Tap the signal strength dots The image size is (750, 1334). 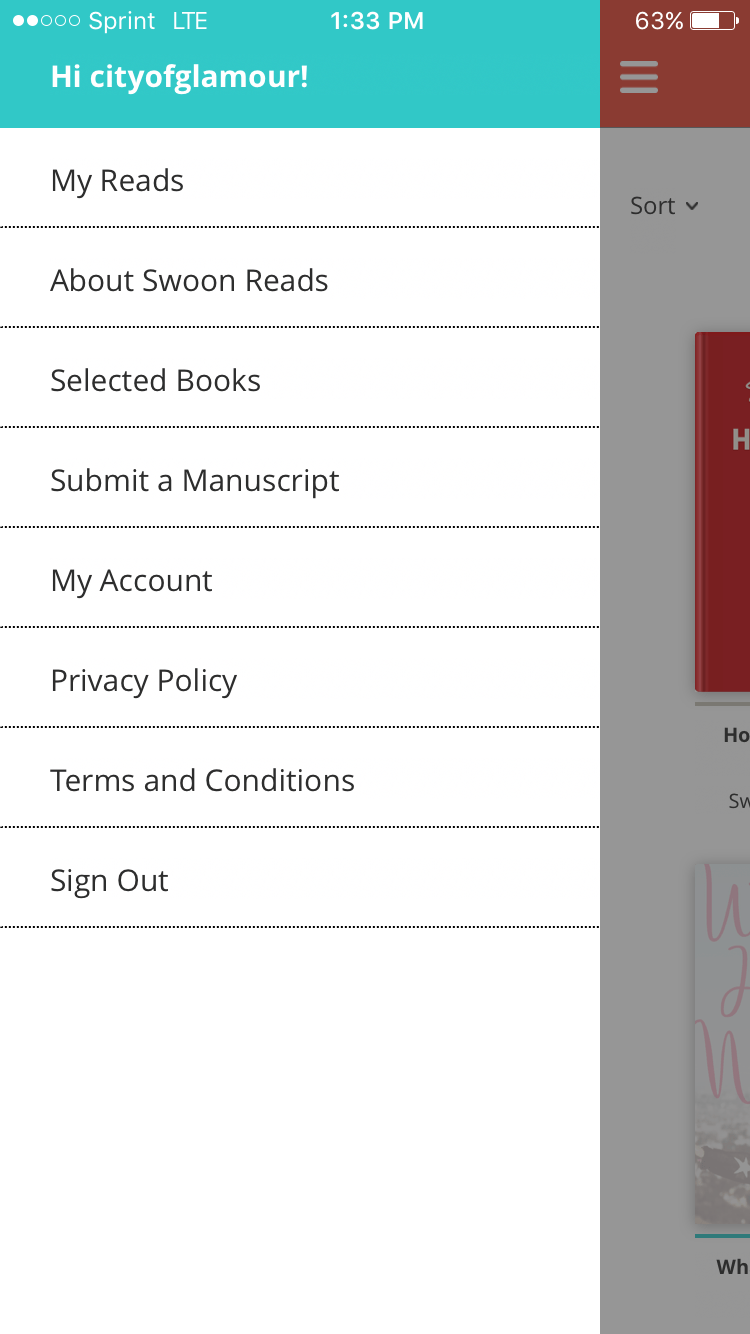pos(46,21)
